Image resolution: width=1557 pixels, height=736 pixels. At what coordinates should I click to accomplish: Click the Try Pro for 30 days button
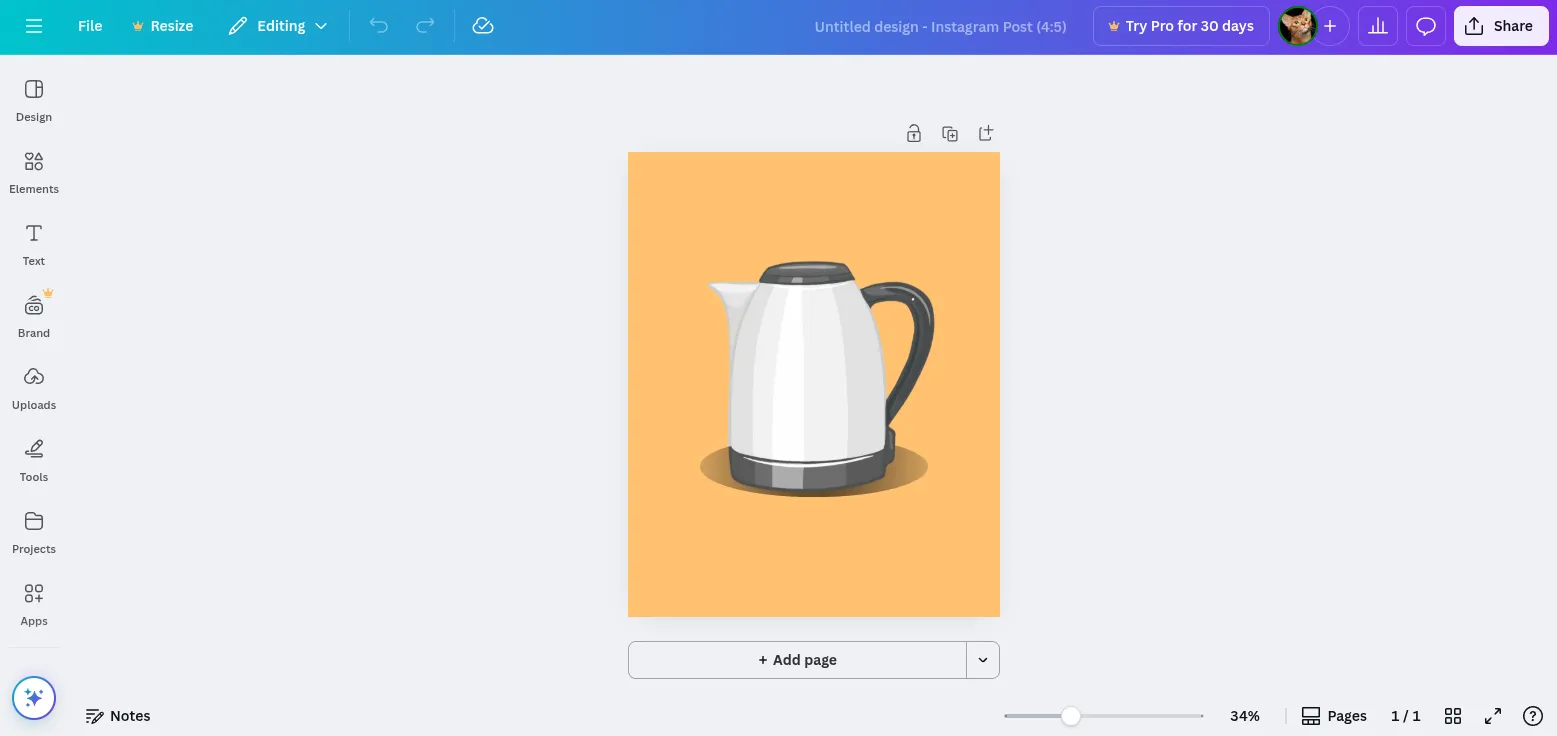pyautogui.click(x=1180, y=26)
